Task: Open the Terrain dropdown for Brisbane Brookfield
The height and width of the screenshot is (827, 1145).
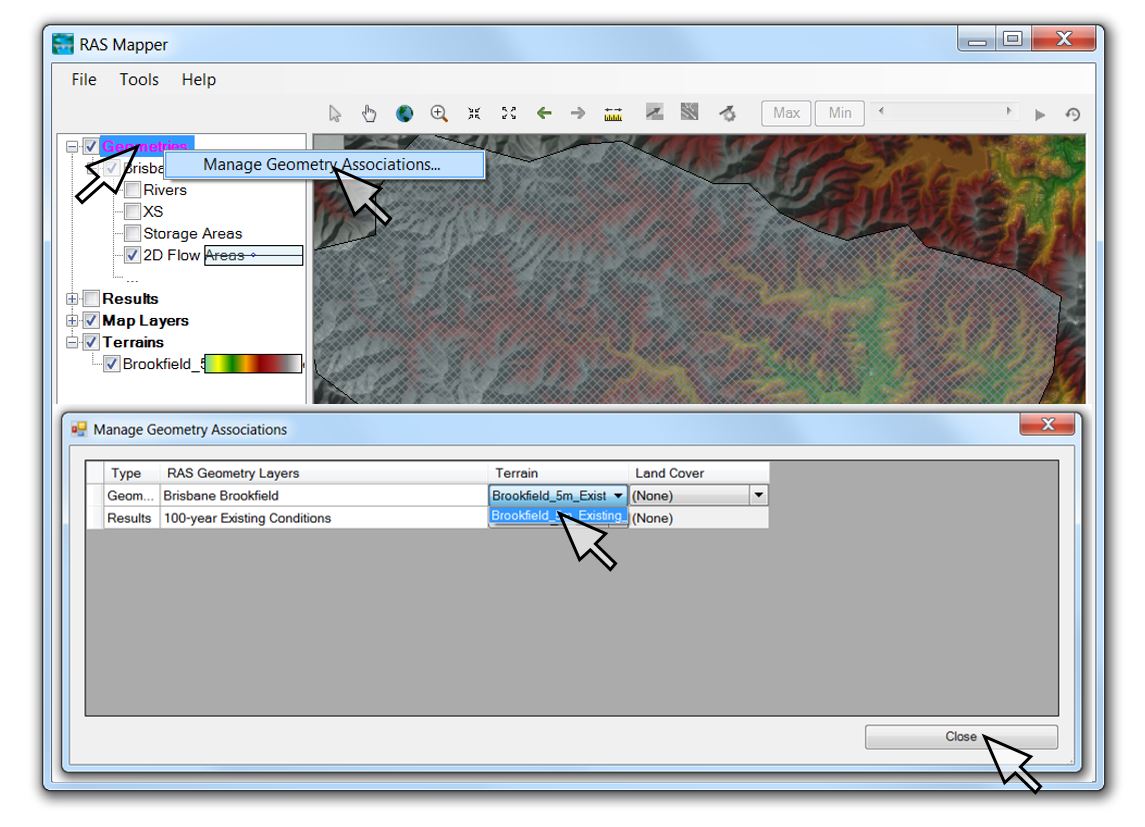Action: tap(618, 496)
